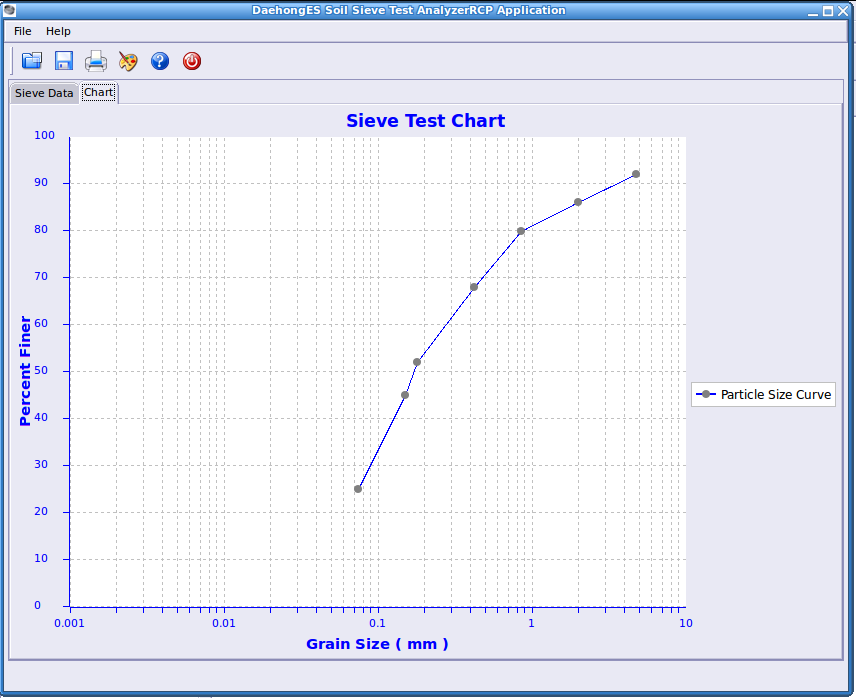The width and height of the screenshot is (856, 698).
Task: Click the Sieve Test Chart title
Action: point(426,120)
